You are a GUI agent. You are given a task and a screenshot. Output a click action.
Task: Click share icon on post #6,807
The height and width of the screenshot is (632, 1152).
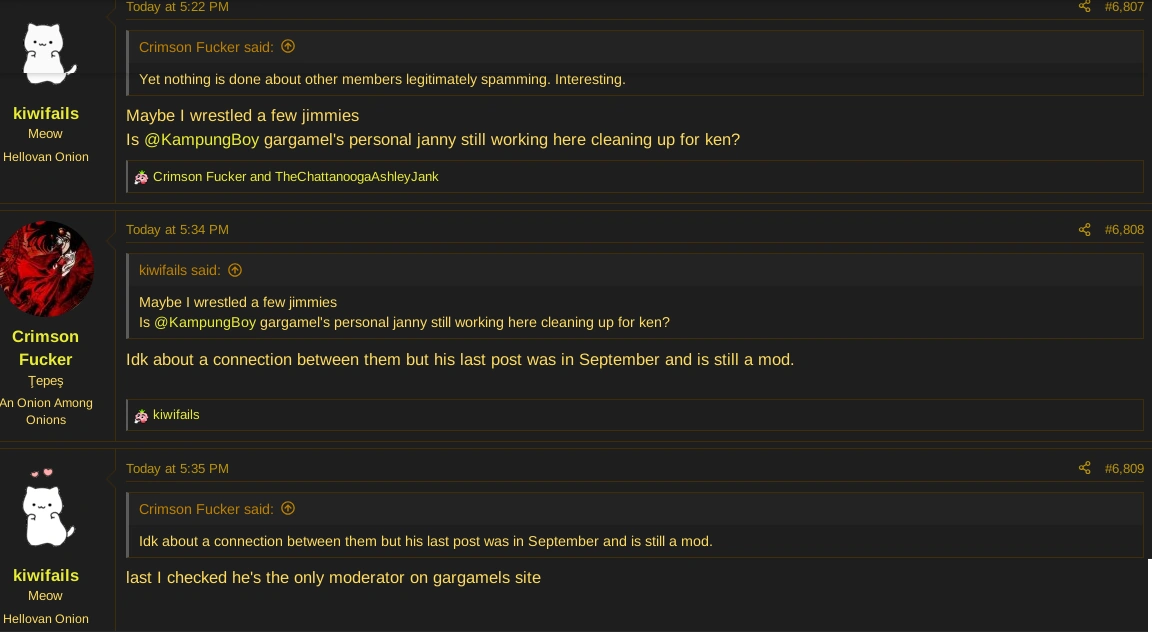coord(1084,7)
